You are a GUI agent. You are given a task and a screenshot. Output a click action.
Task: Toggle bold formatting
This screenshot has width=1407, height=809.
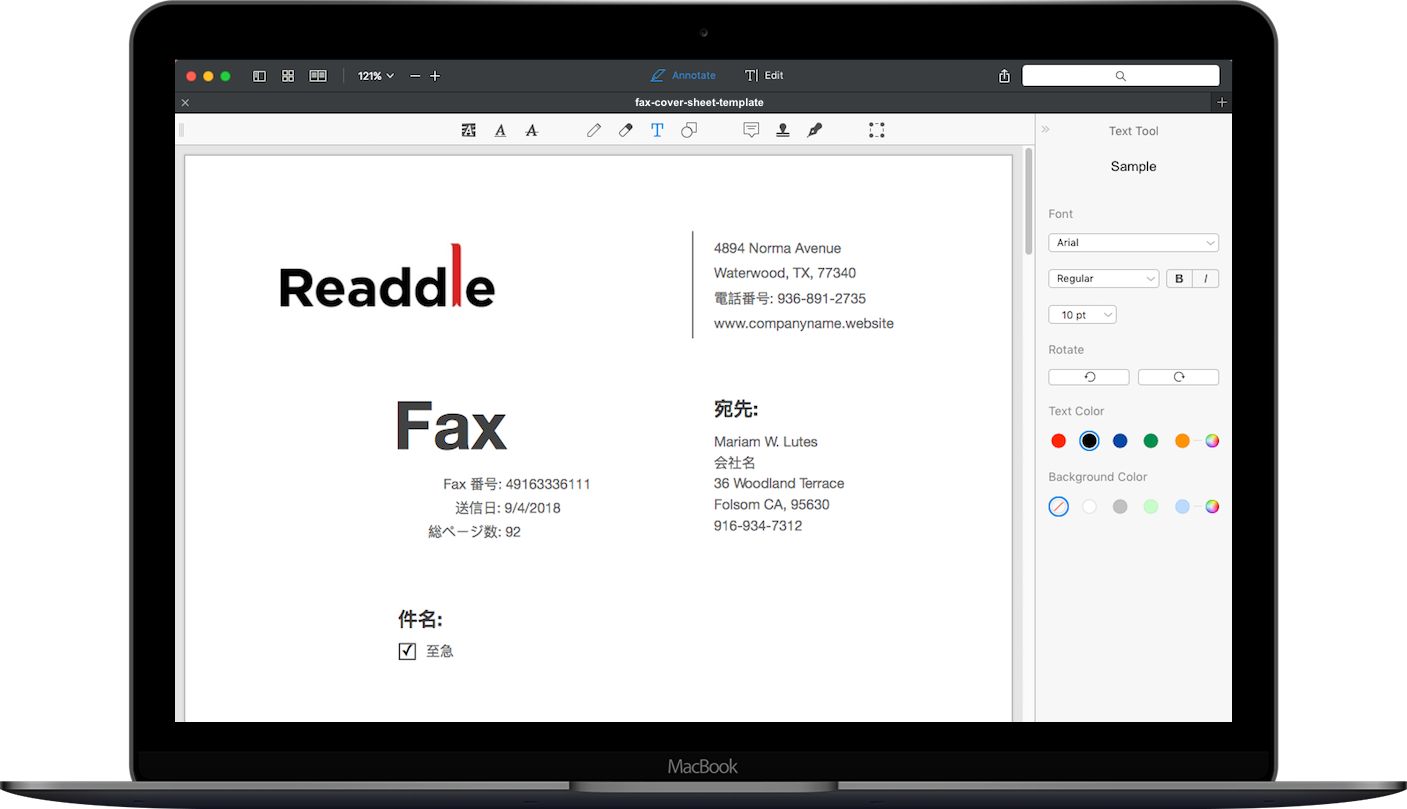tap(1179, 279)
